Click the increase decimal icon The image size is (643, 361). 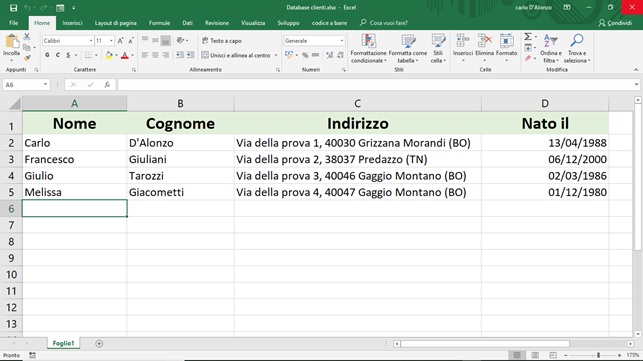tap(330, 55)
